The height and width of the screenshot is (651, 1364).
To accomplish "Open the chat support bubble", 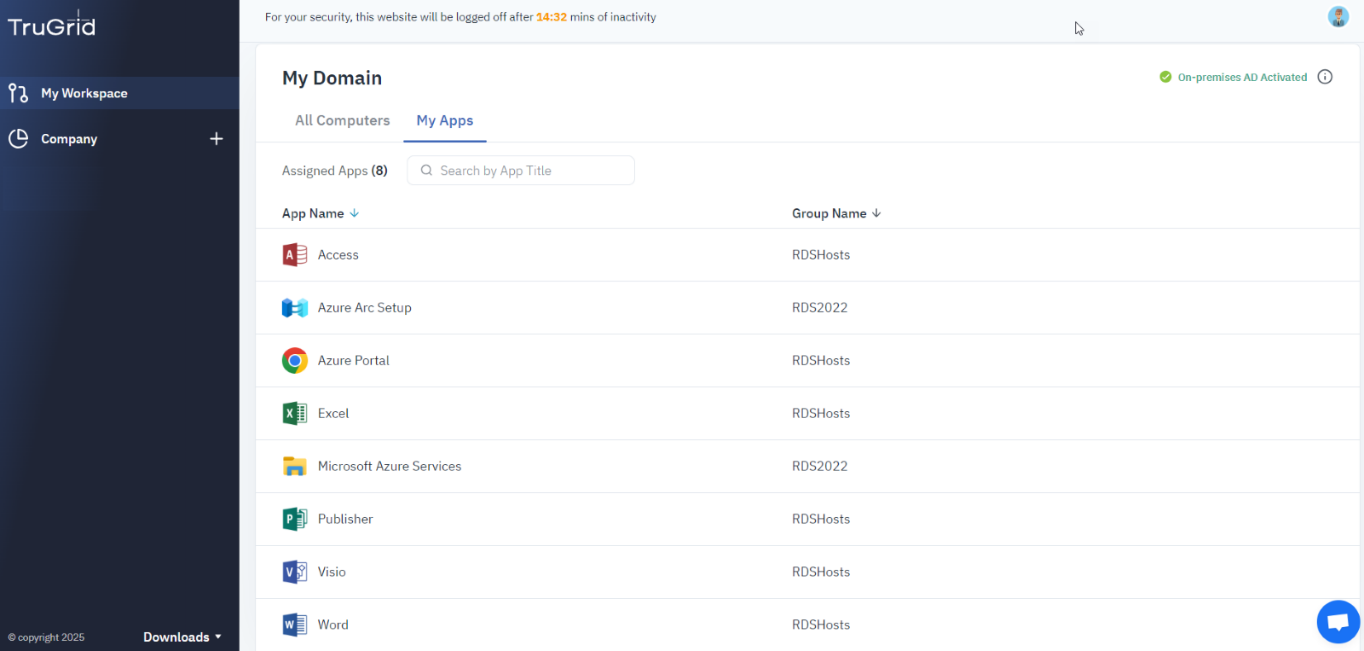I will (1338, 622).
